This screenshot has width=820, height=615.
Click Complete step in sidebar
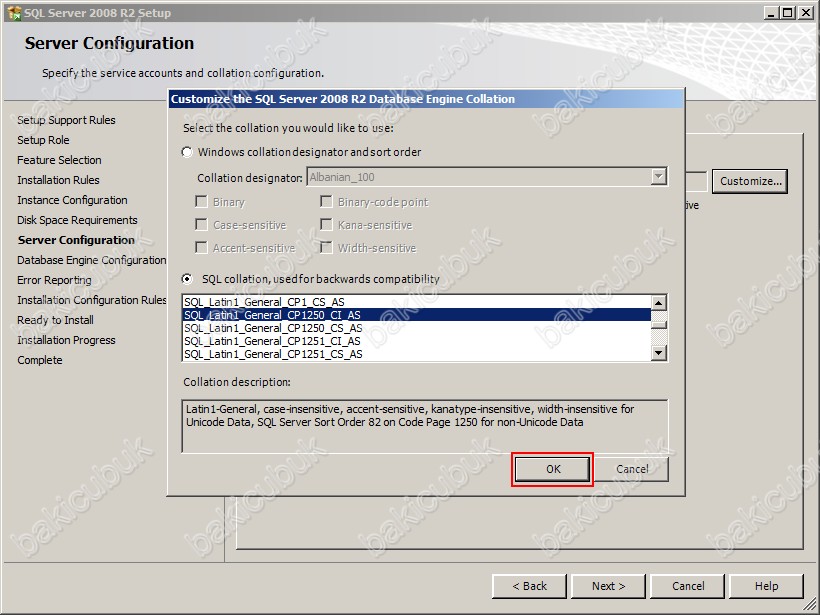click(x=40, y=360)
